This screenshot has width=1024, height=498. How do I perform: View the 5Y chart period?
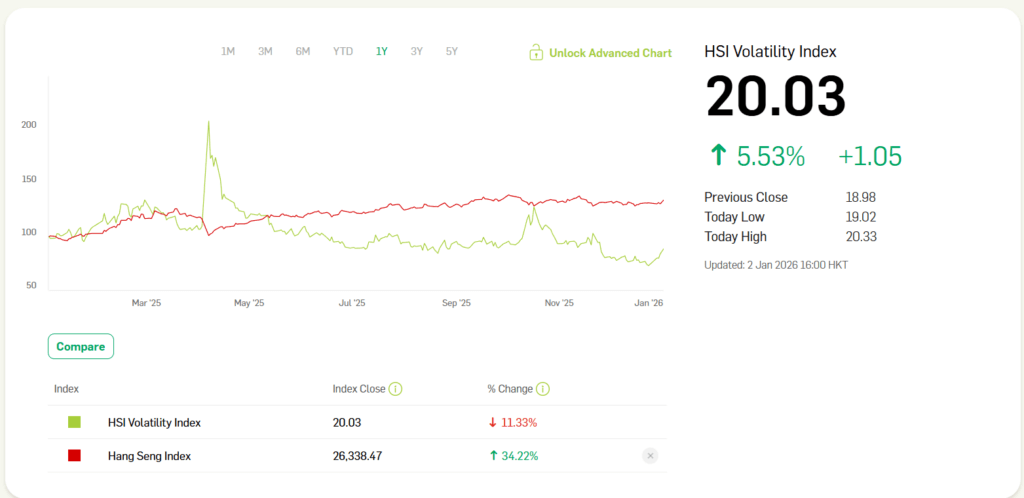(x=451, y=51)
